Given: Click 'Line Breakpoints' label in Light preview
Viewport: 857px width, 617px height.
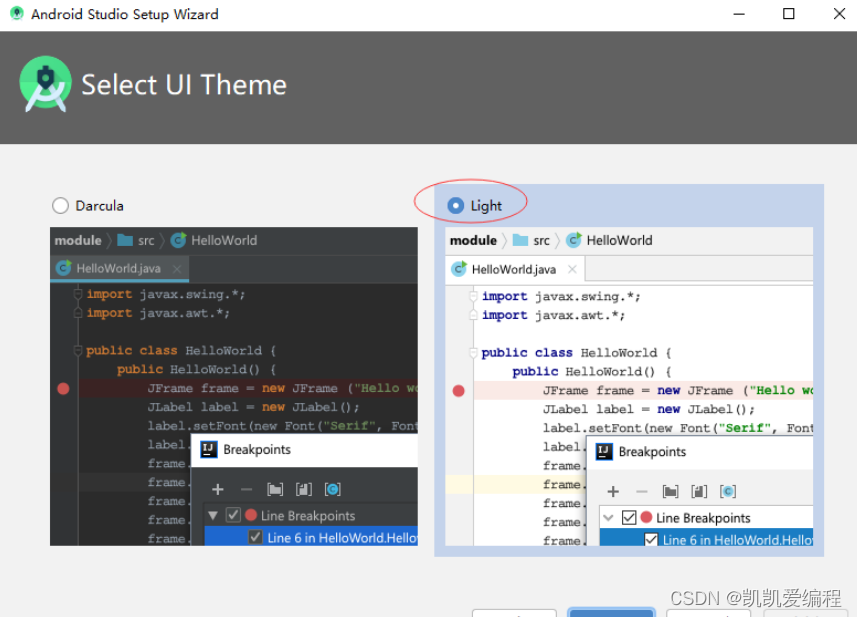Looking at the screenshot, I should click(703, 518).
